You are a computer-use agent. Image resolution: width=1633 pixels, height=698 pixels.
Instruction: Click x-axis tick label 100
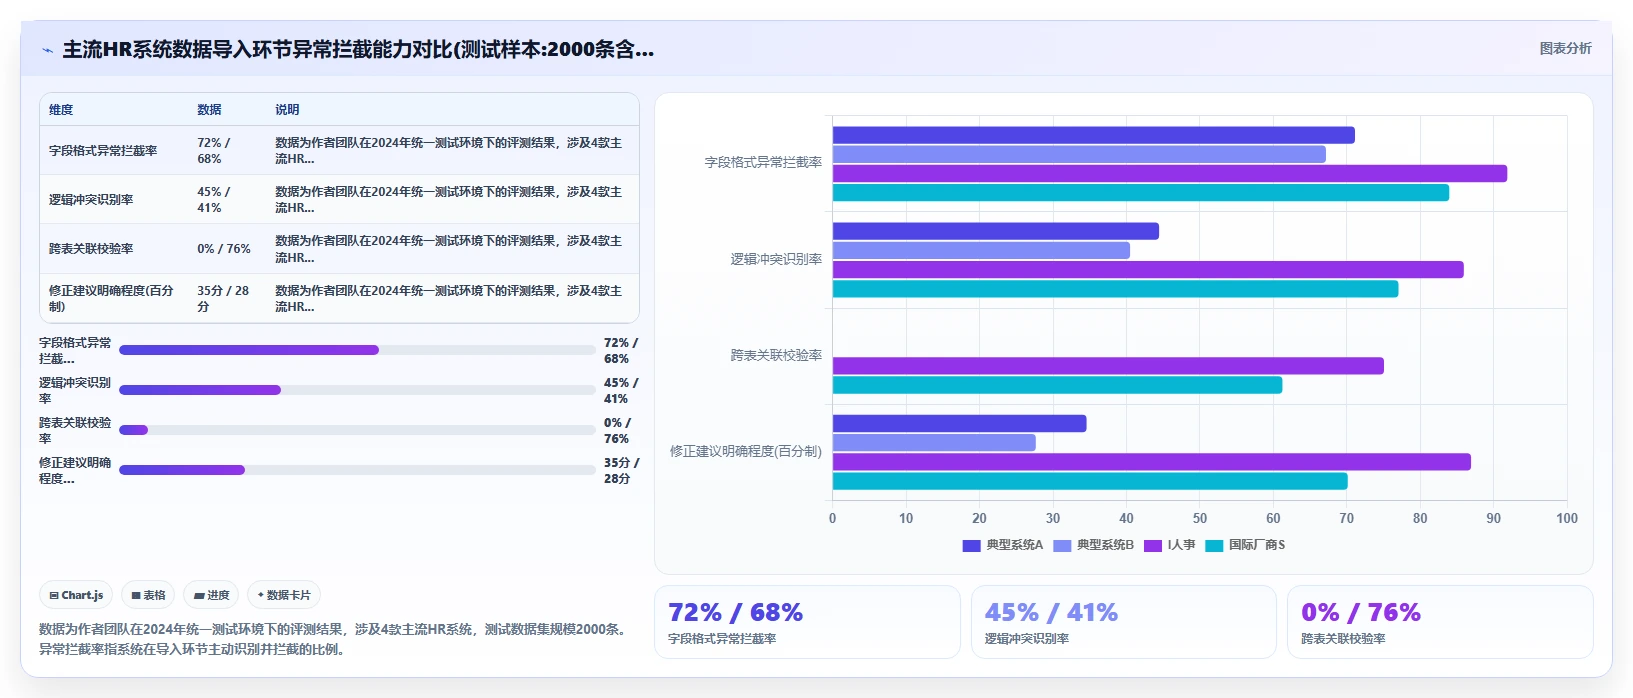1567,518
